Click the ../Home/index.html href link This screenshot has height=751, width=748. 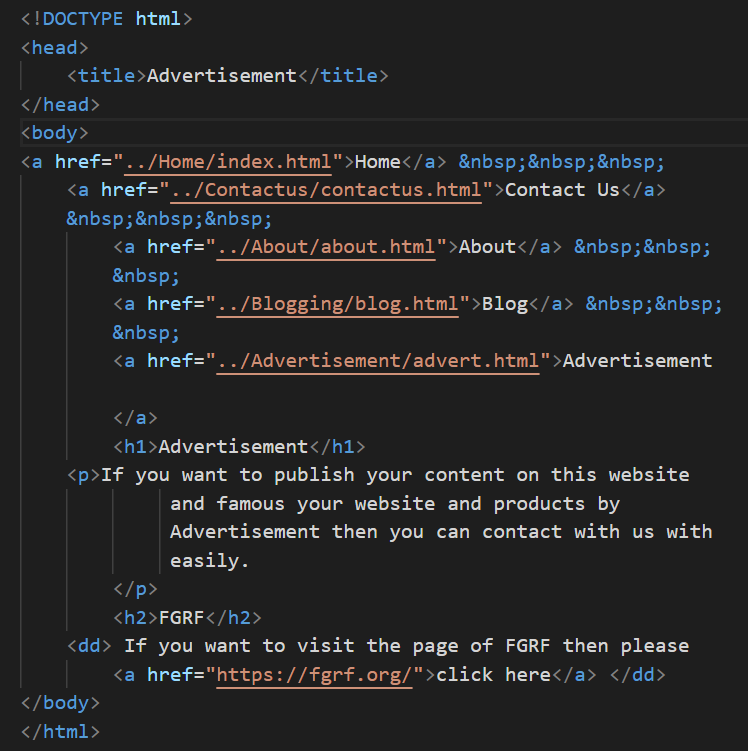[228, 162]
